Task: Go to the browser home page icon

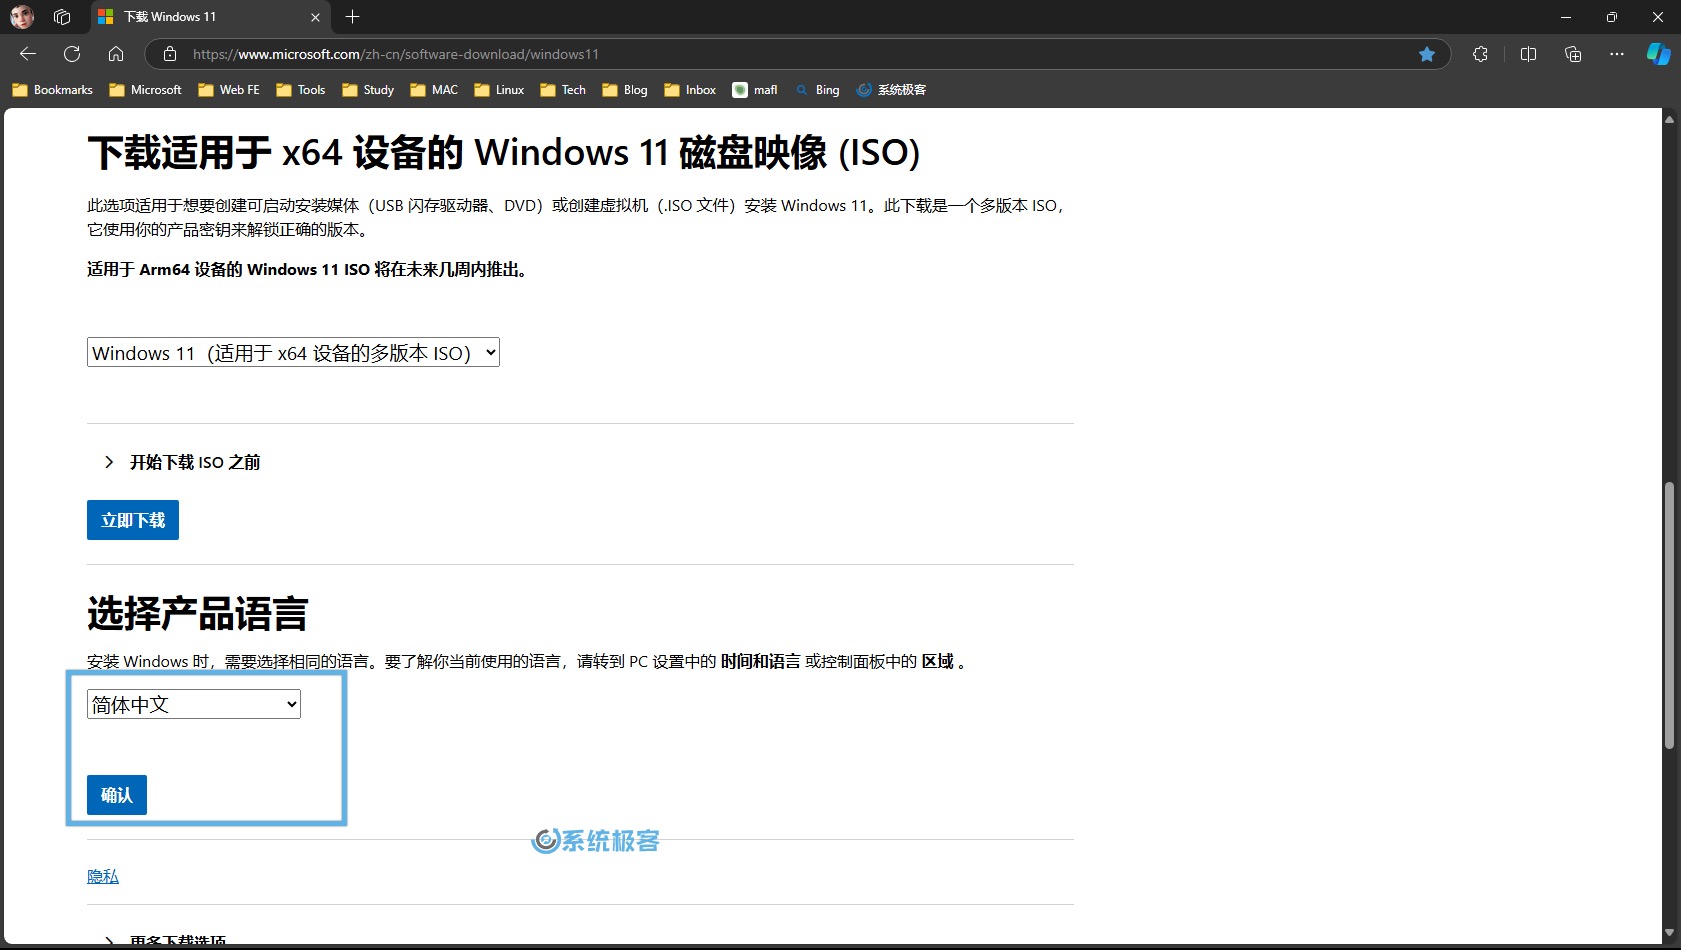Action: point(116,54)
